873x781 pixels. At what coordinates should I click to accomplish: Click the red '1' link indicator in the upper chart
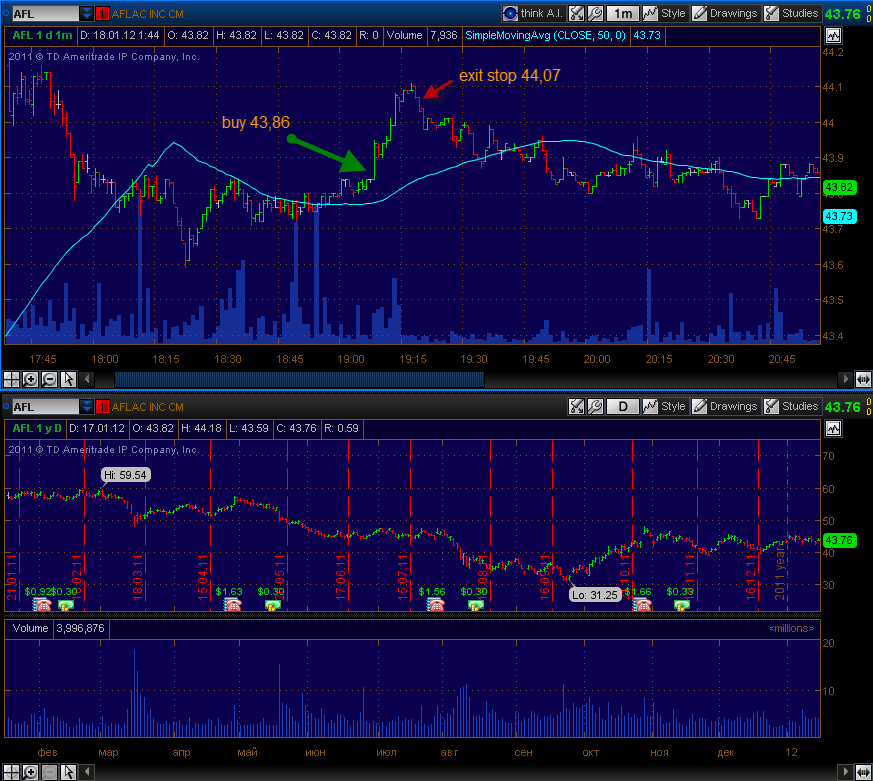102,14
